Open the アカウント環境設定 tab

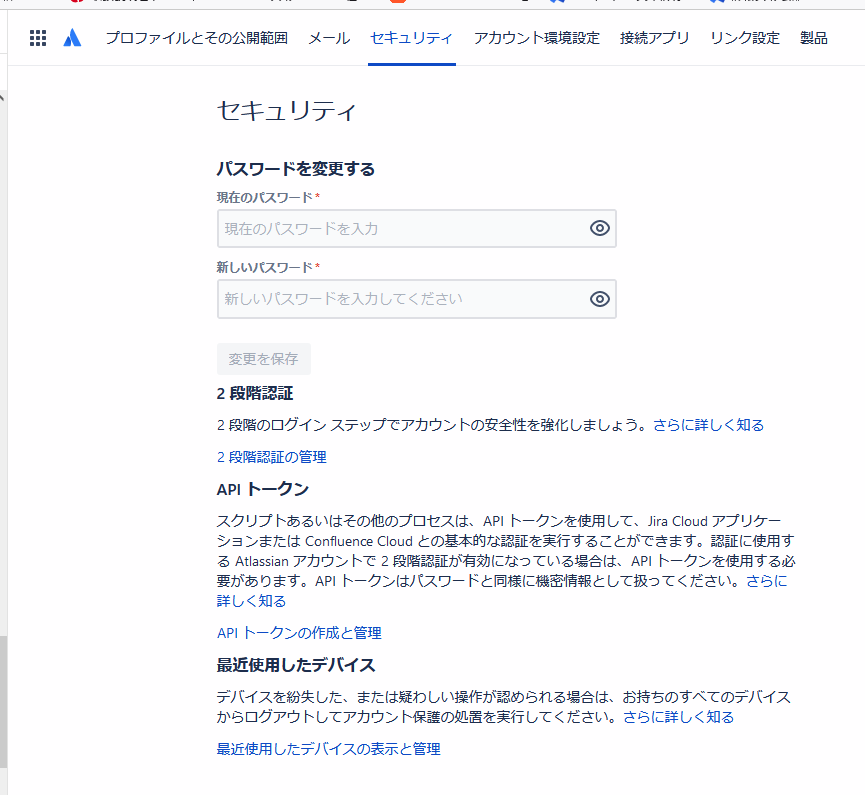pyautogui.click(x=536, y=38)
